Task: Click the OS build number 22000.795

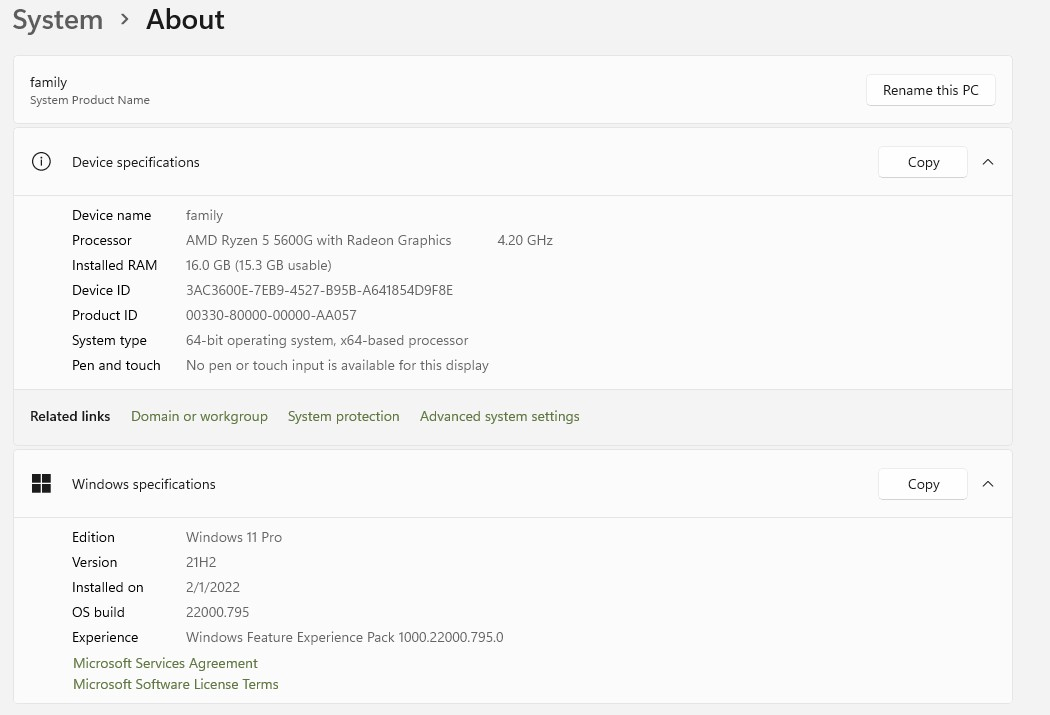Action: [217, 612]
